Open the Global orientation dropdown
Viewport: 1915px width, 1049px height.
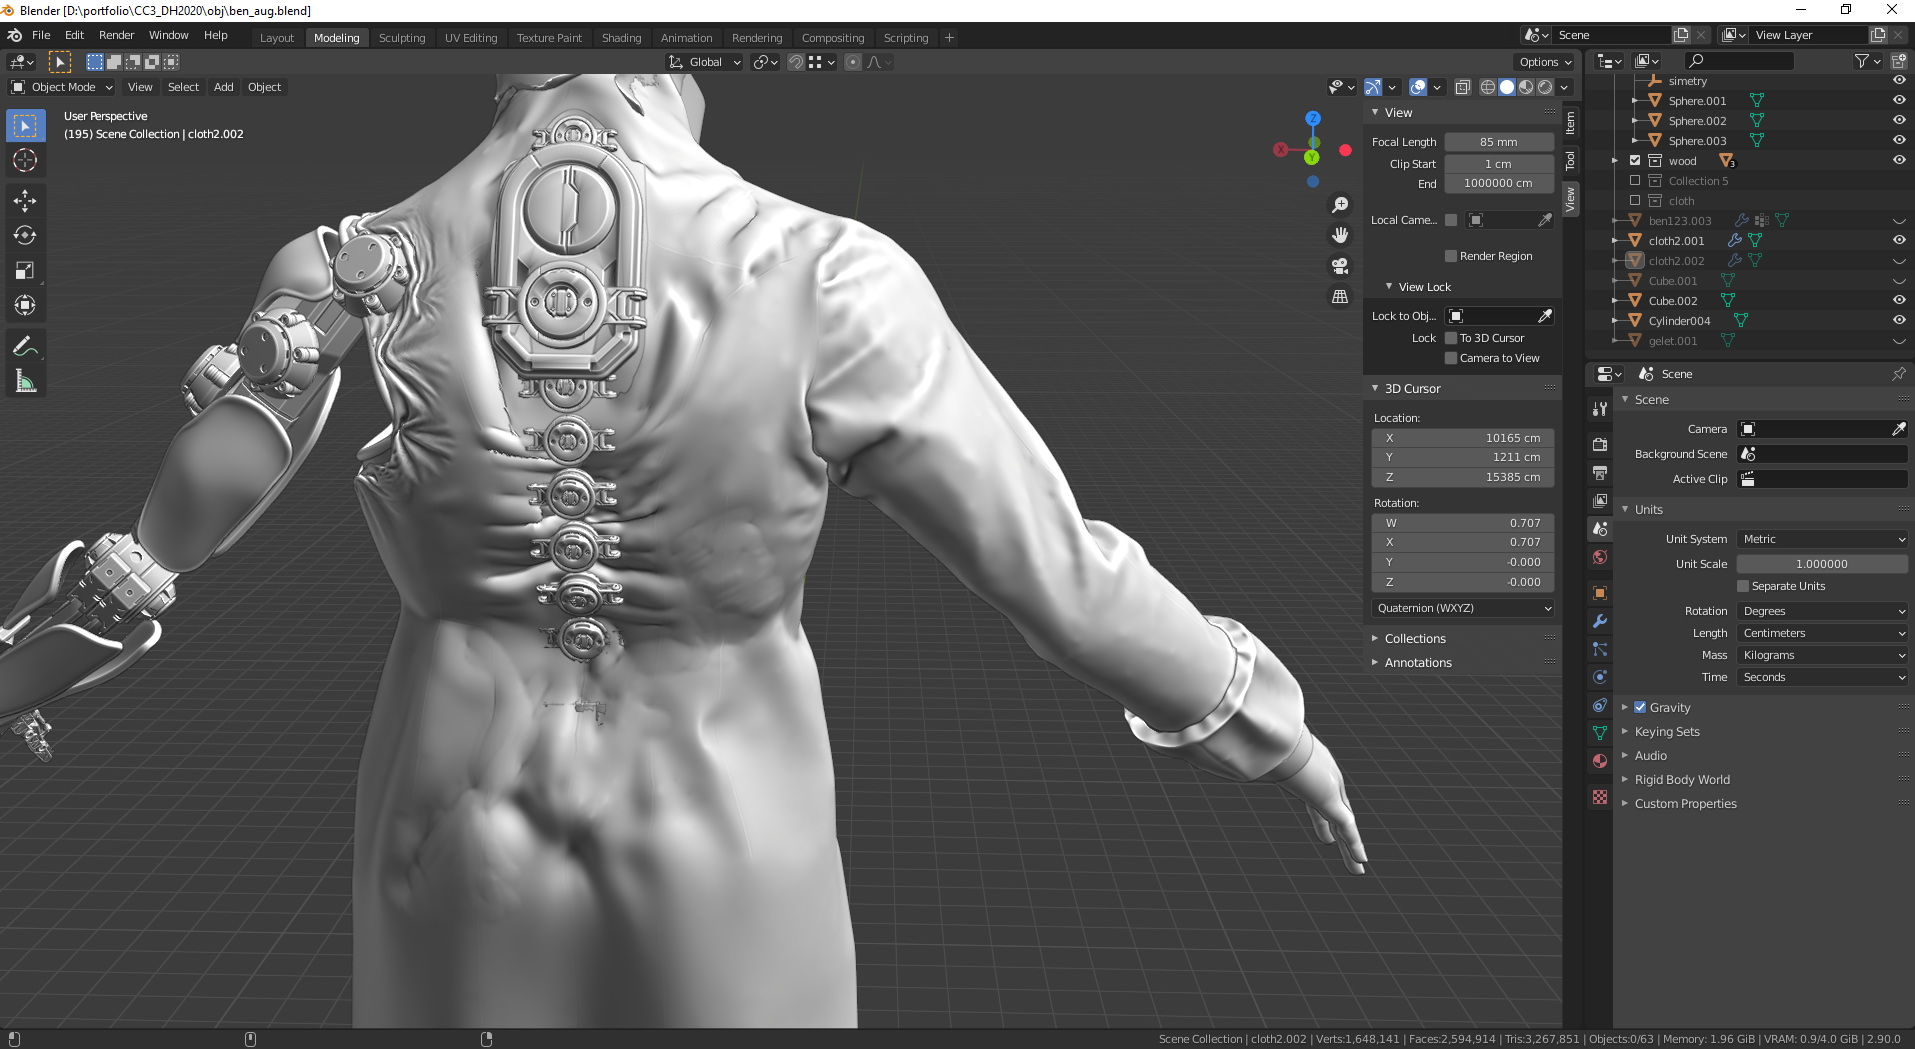point(705,62)
